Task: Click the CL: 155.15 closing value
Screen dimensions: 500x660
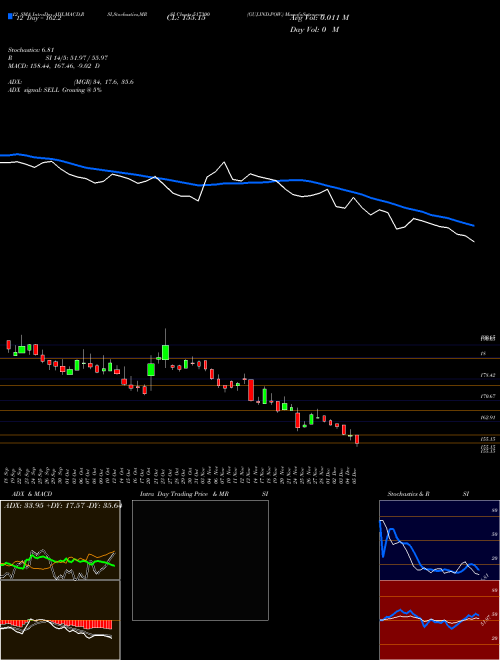Action: point(186,18)
